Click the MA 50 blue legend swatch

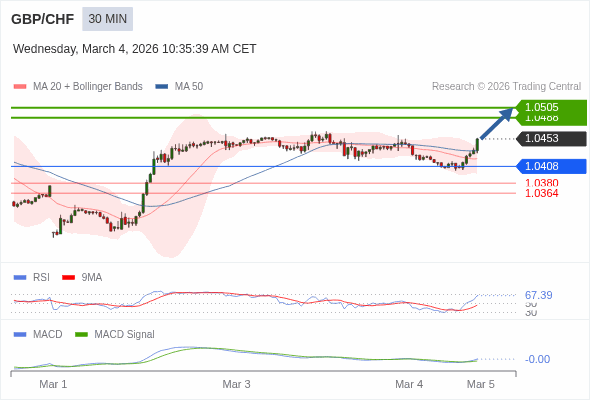click(x=162, y=87)
